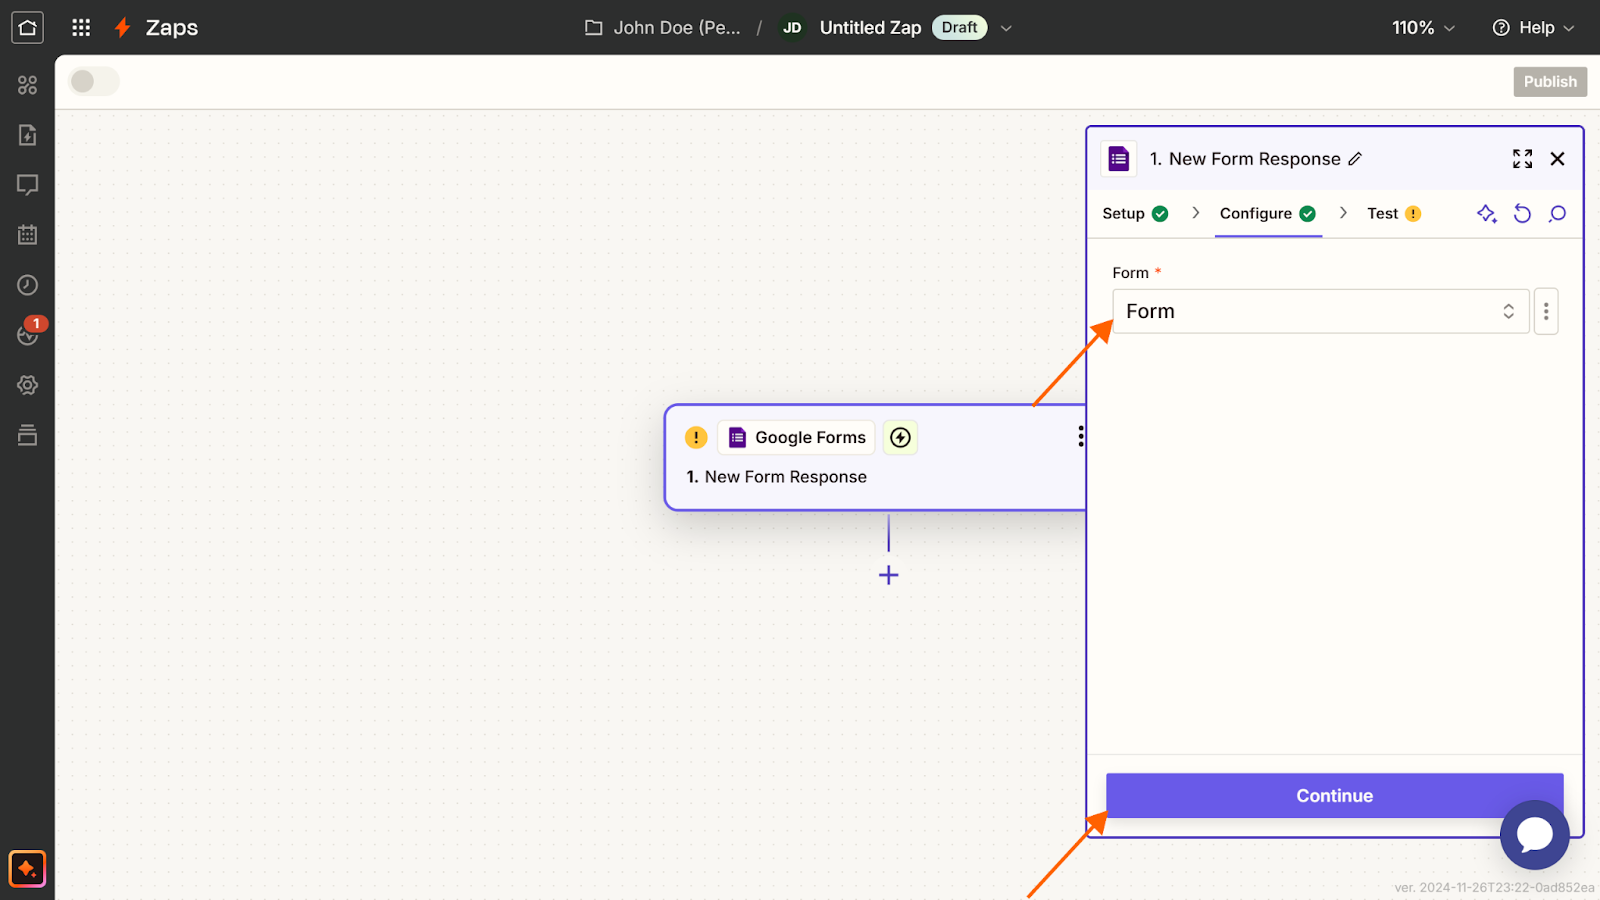Open the chat support bubble
Image resolution: width=1600 pixels, height=900 pixels.
pyautogui.click(x=1534, y=834)
